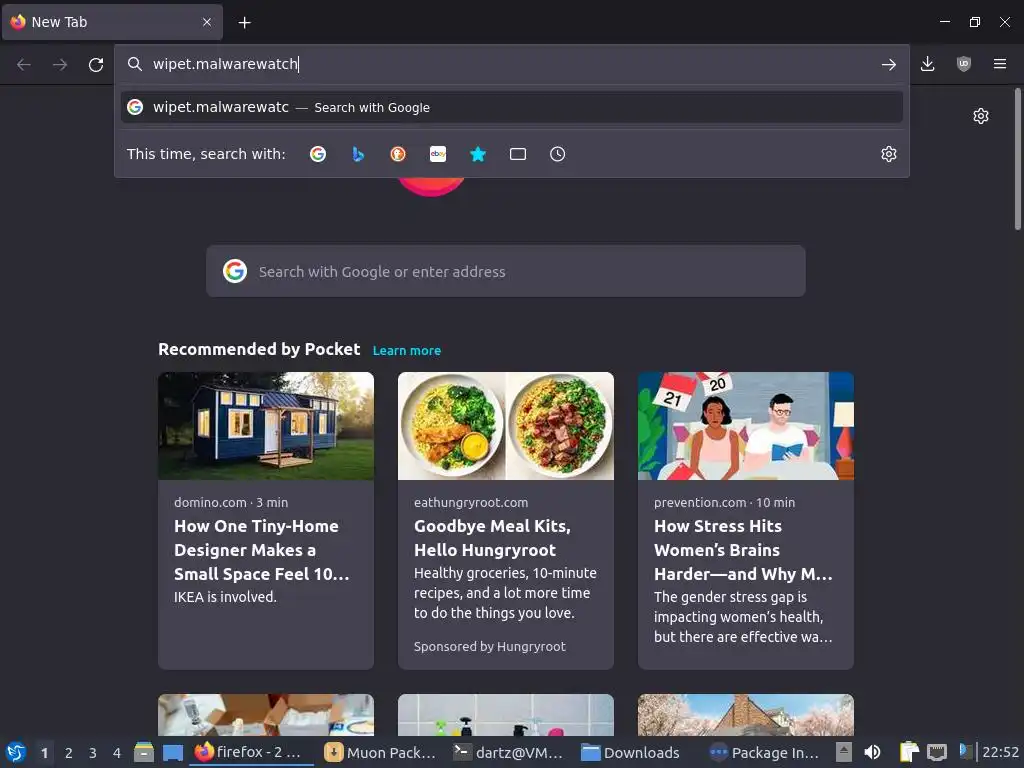Open the Hungryroot meal bowls thumbnail
1024x768 pixels.
[x=505, y=426]
